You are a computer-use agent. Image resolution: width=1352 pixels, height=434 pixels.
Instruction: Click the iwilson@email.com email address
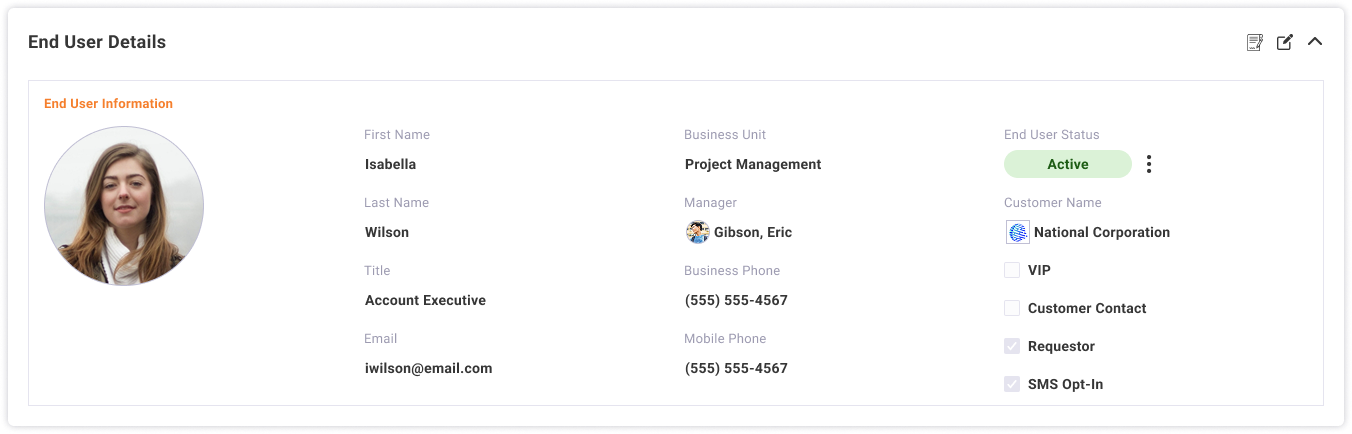pos(428,368)
